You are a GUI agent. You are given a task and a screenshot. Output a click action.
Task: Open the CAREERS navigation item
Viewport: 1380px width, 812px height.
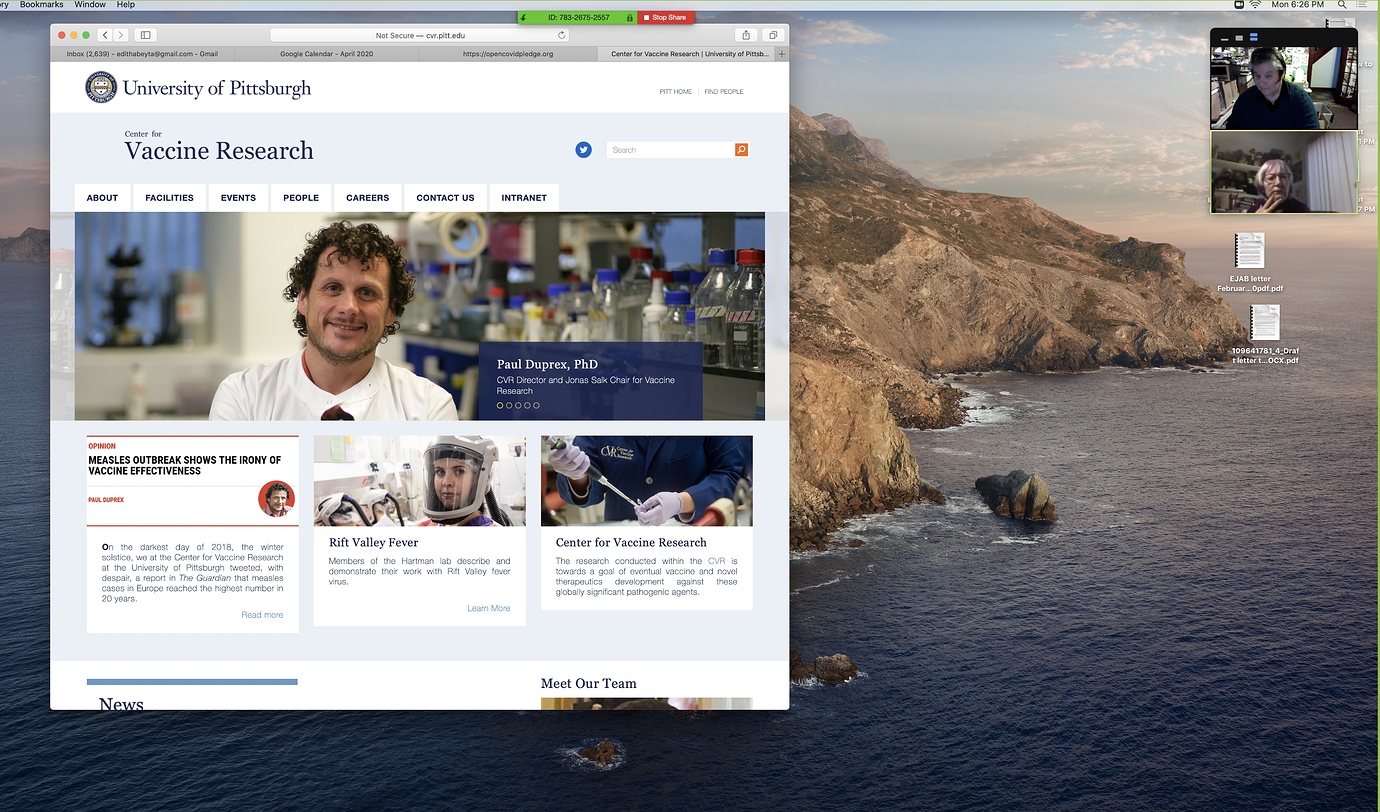click(x=368, y=198)
